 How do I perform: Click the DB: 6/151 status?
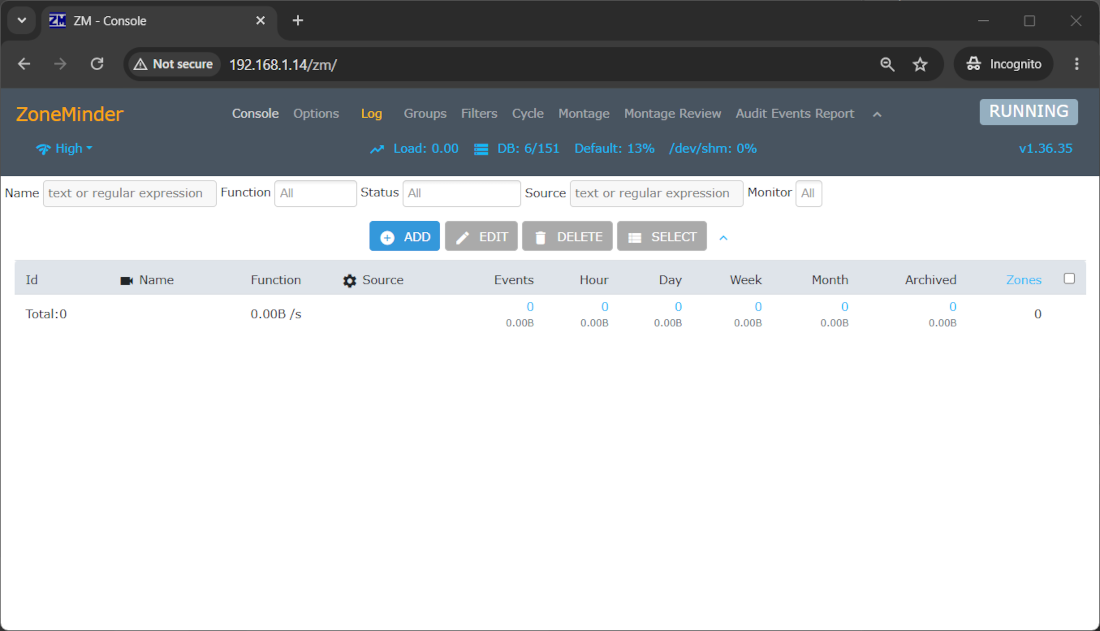tap(528, 149)
